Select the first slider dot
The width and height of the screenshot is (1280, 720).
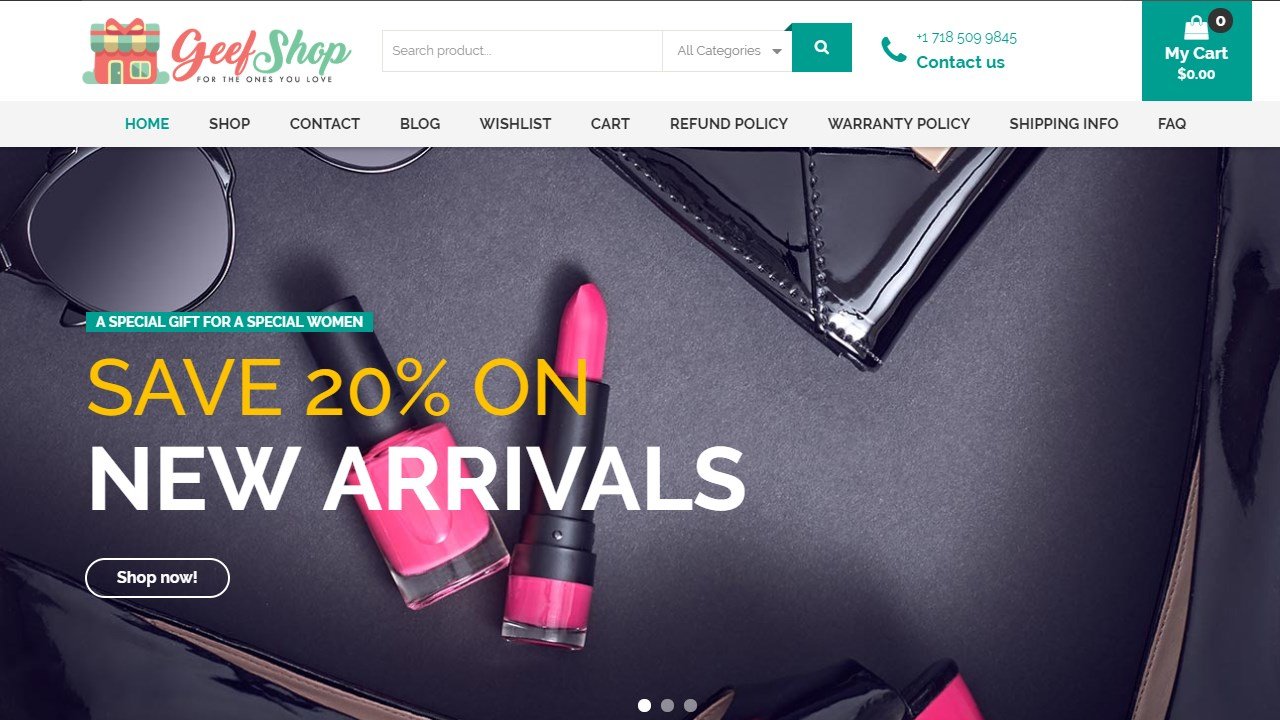(x=644, y=705)
